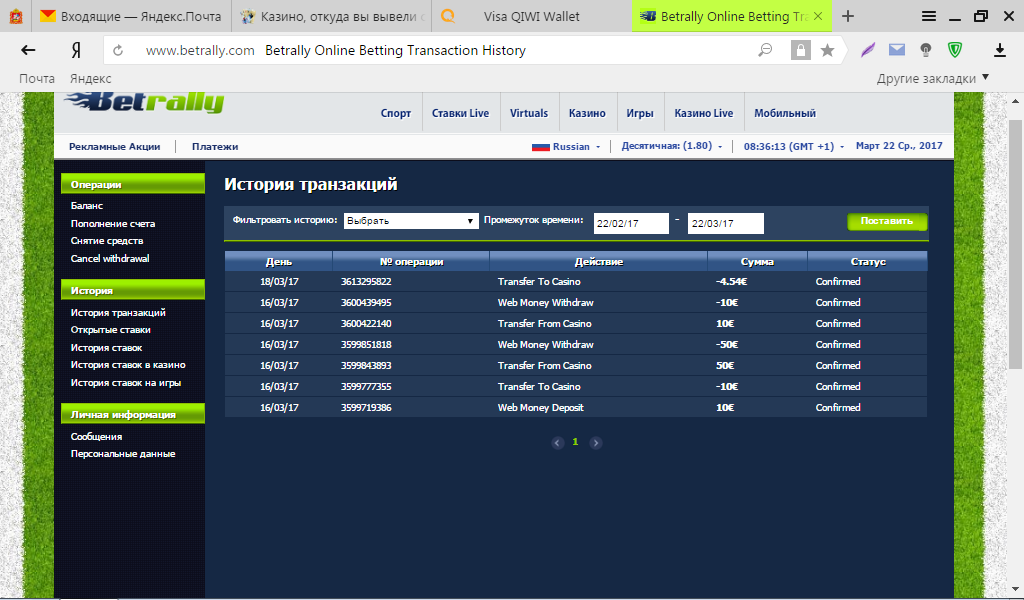Viewport: 1024px width, 600px height.
Task: Open 'Снятие средств' in the sidebar
Action: (107, 241)
